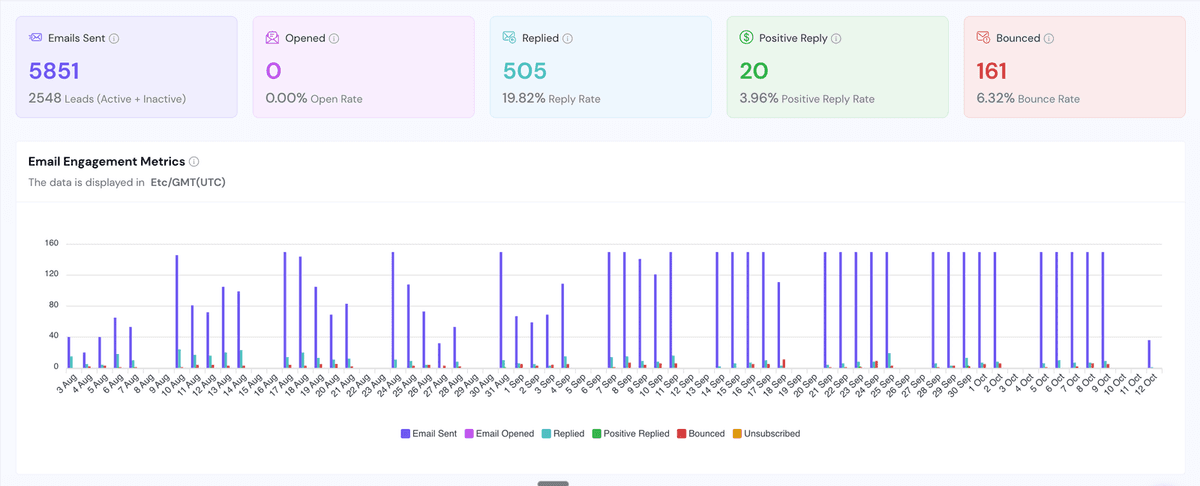Open info tooltip next to Replied
The height and width of the screenshot is (486, 1200).
pyautogui.click(x=567, y=38)
